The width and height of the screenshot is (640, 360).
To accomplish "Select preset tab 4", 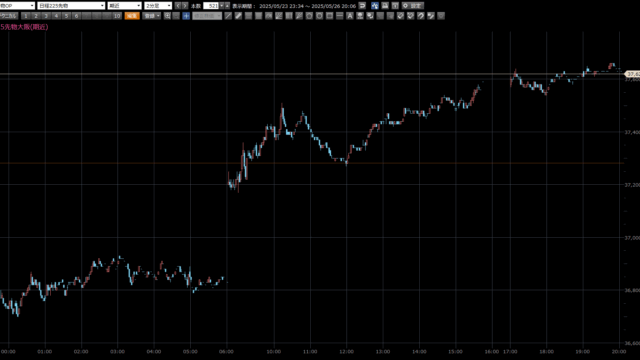I will [x=56, y=16].
